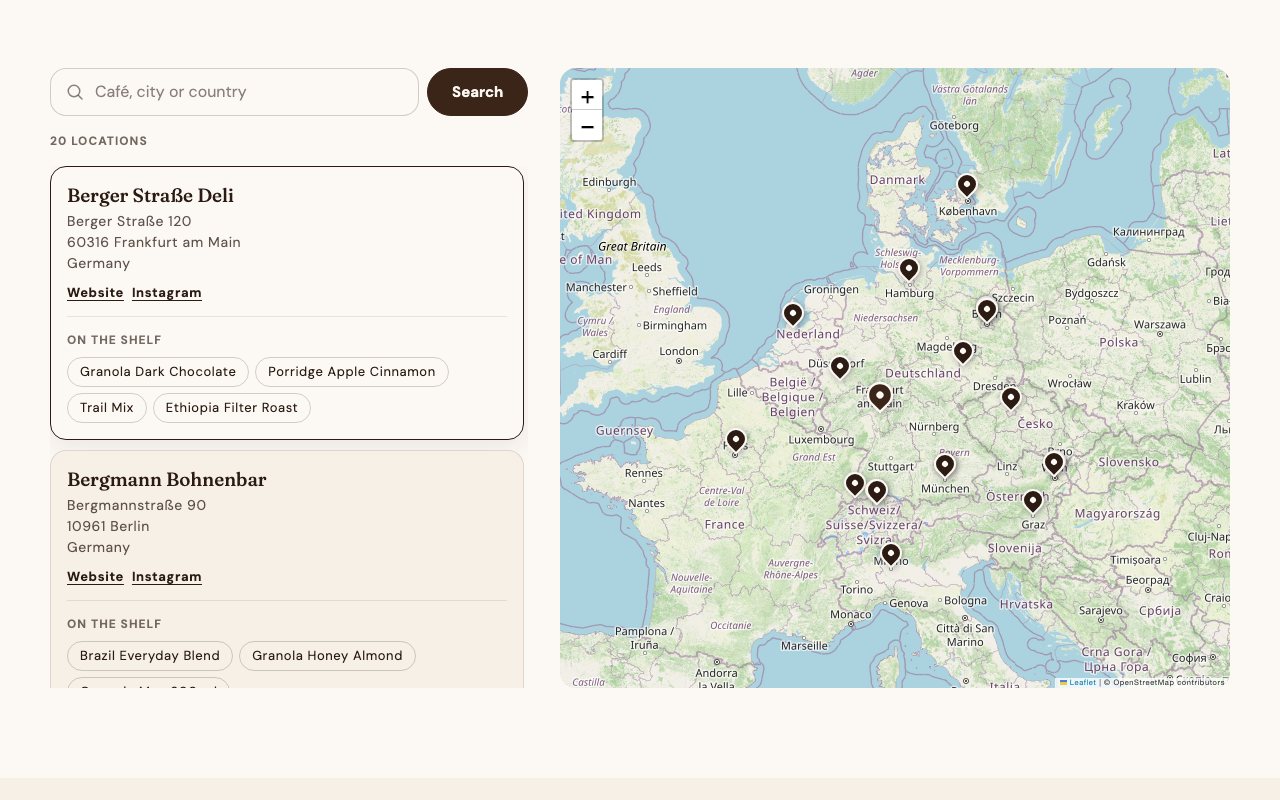Zoom in on the map

(587, 97)
